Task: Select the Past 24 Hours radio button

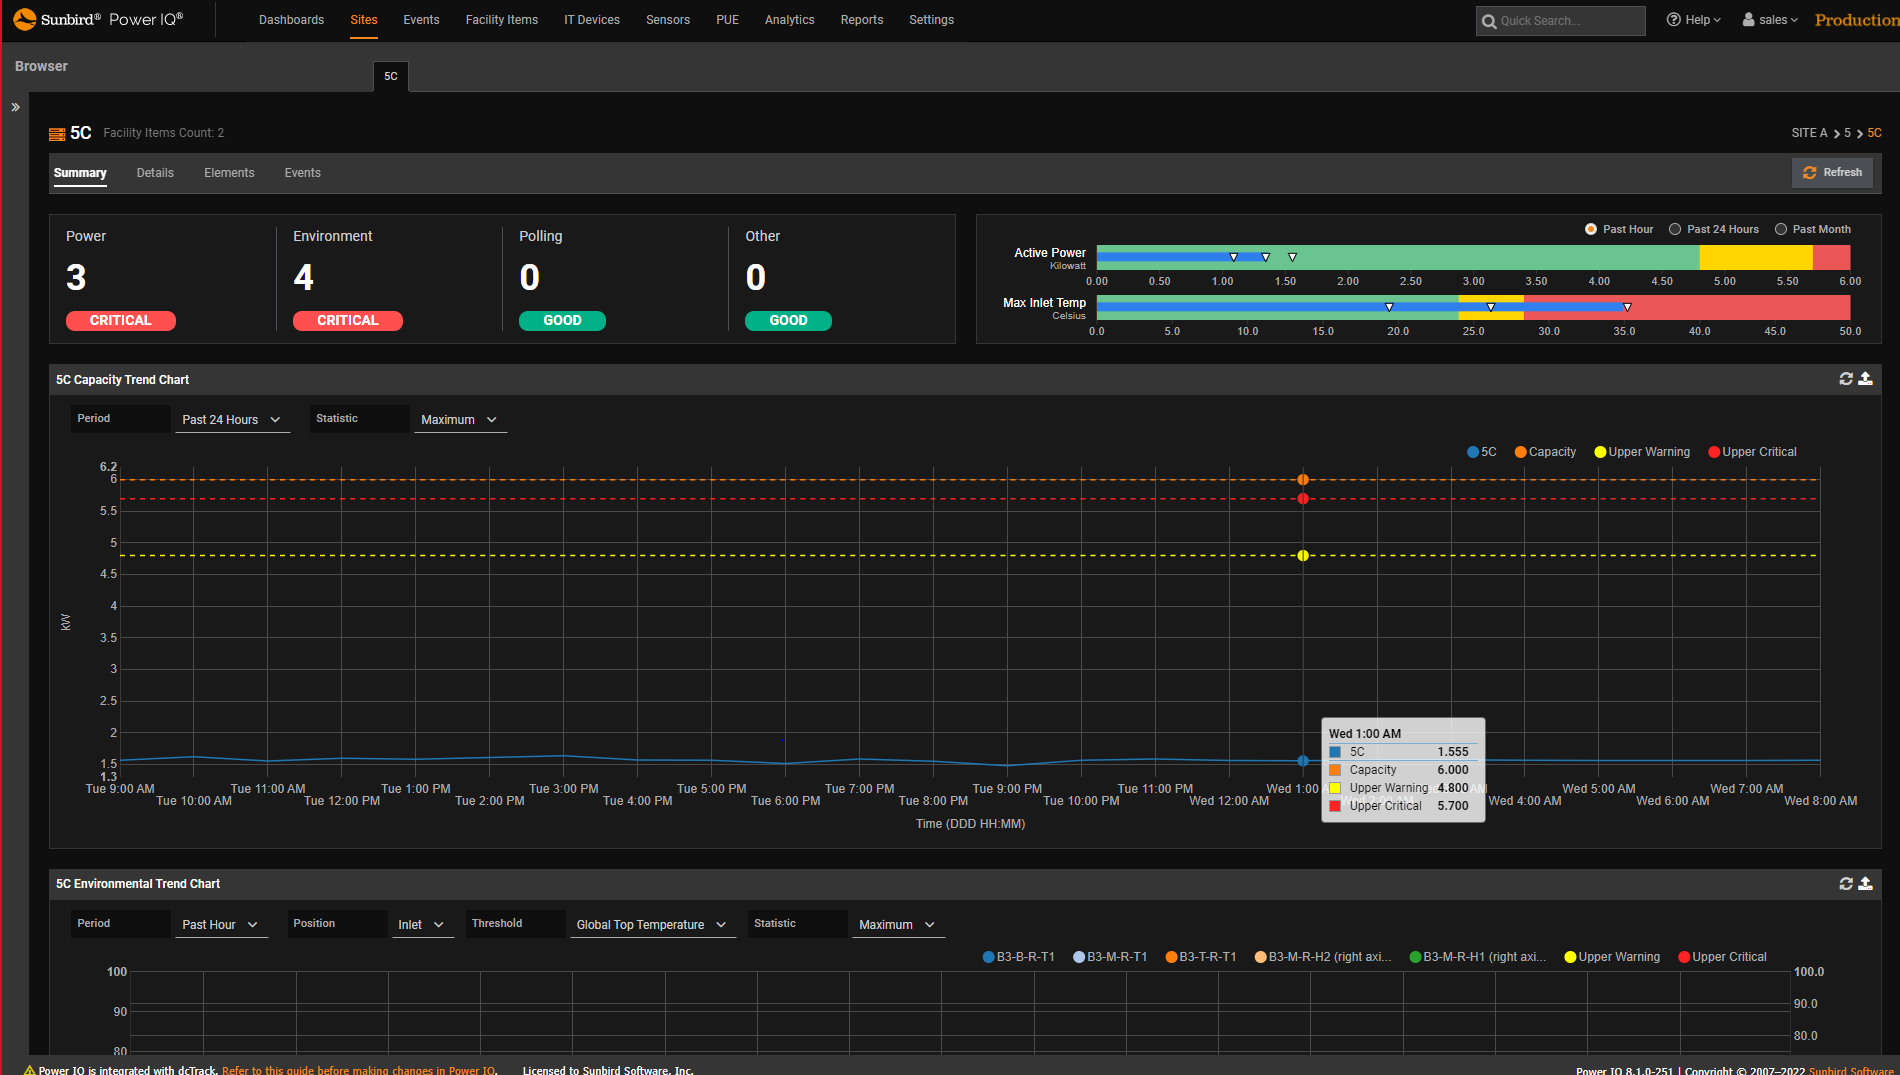Action: pos(1675,229)
